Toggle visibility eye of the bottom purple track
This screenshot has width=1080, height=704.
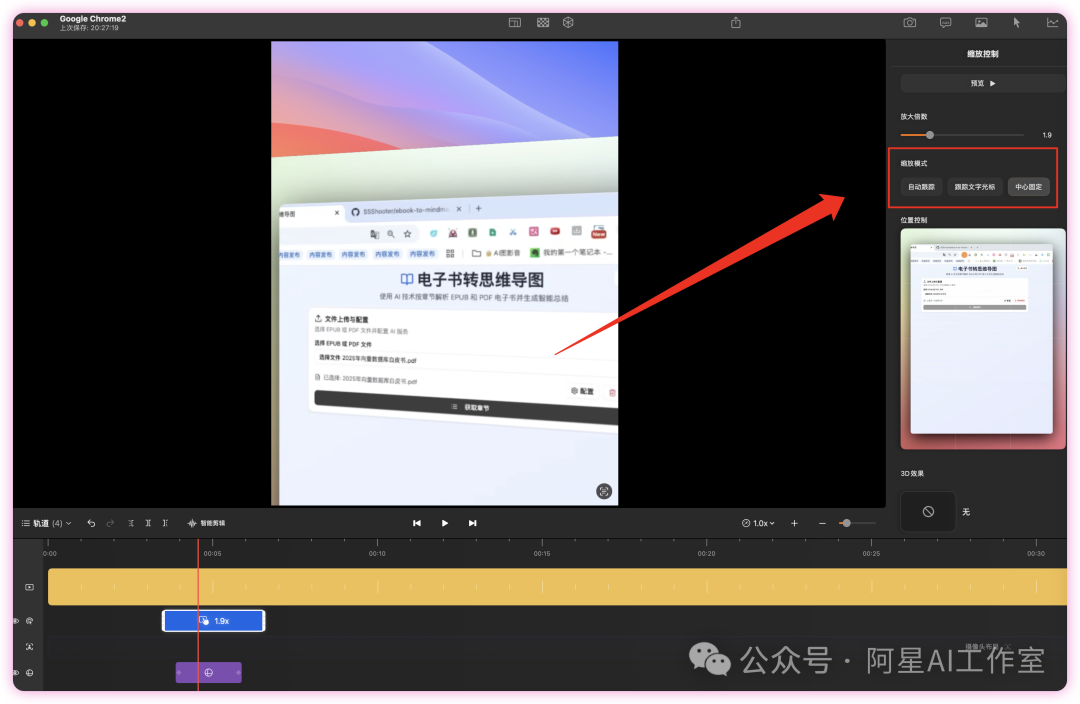(15, 673)
